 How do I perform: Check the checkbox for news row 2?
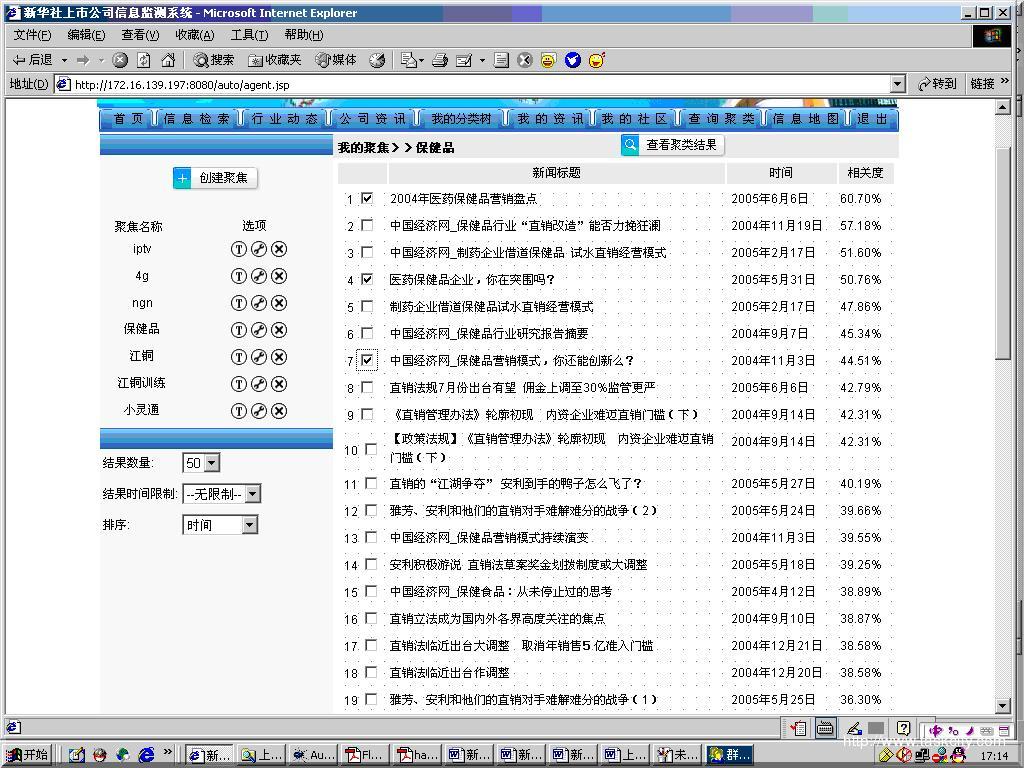[x=367, y=225]
